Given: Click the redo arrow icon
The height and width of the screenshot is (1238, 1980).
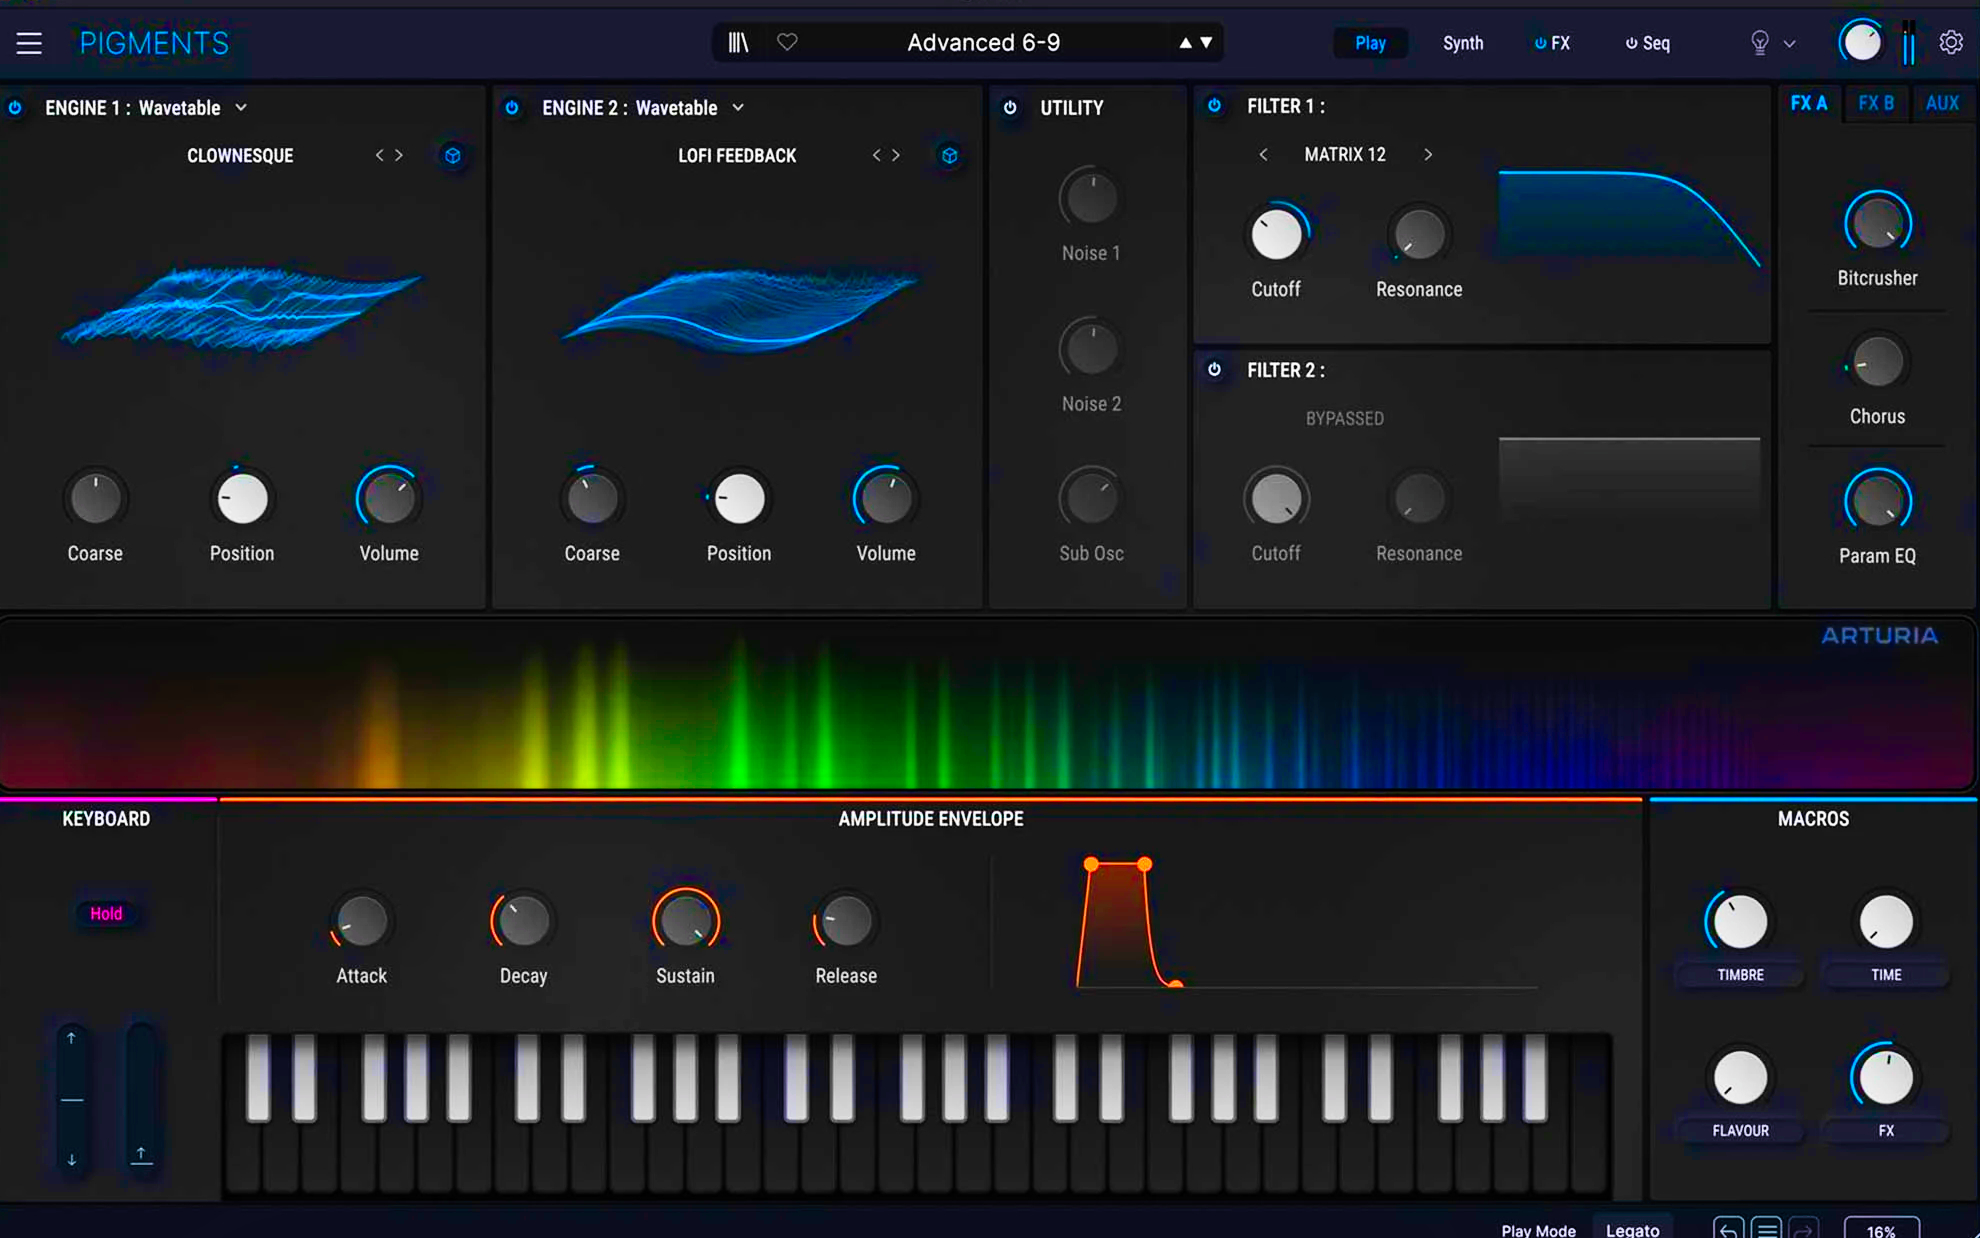Looking at the screenshot, I should (1803, 1229).
